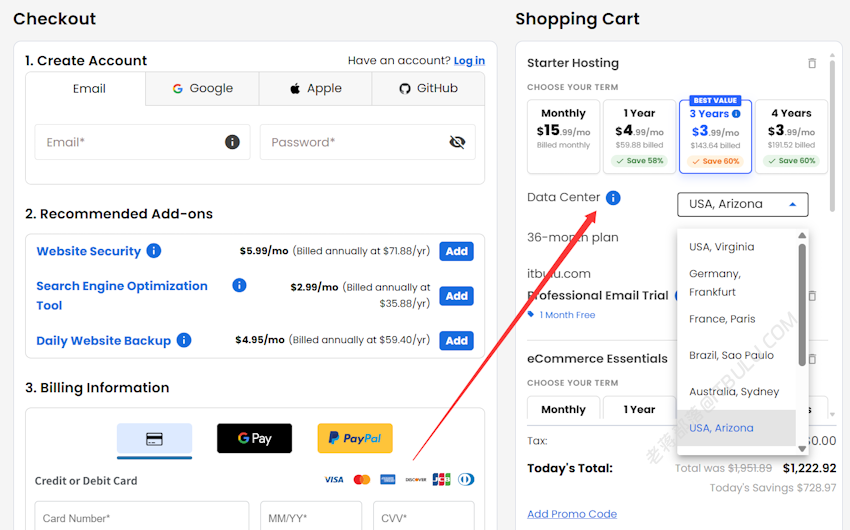The image size is (850, 530).
Task: Click Today's Total amount $1,222.92
Action: 809,468
